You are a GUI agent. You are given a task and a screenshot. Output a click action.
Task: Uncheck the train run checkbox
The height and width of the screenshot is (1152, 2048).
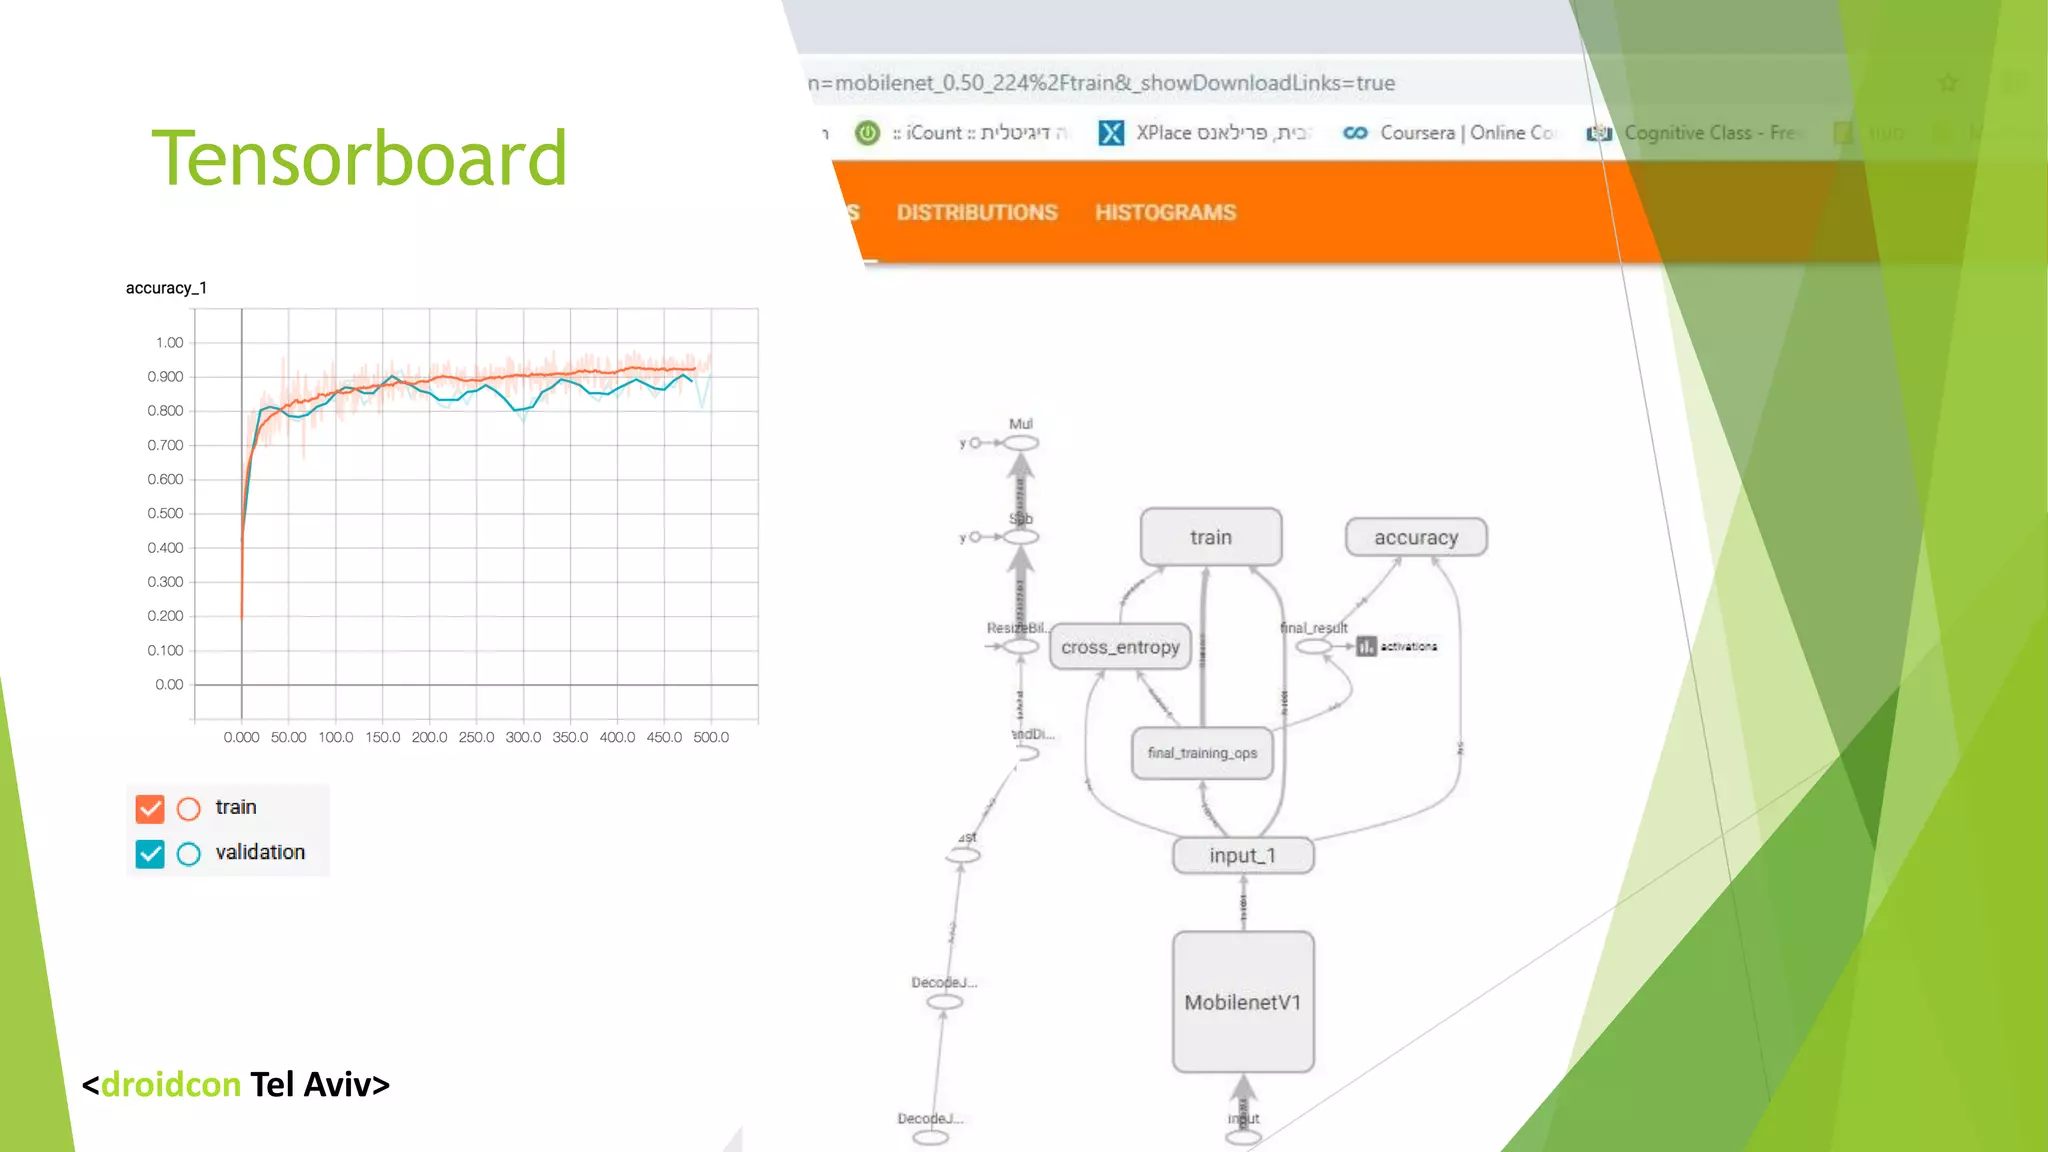click(x=150, y=808)
